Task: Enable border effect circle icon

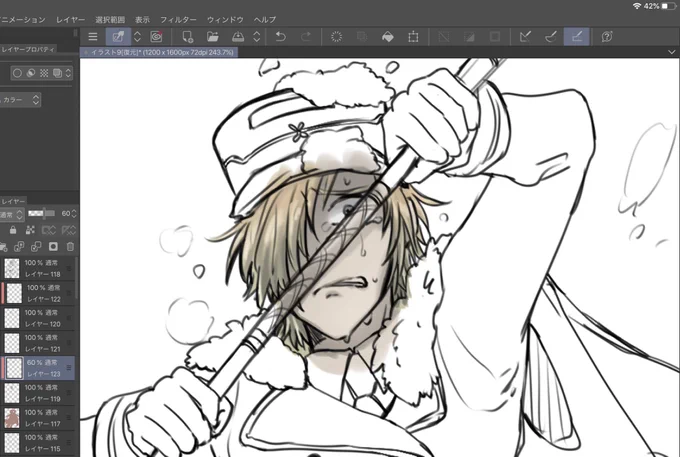Action: coord(17,73)
